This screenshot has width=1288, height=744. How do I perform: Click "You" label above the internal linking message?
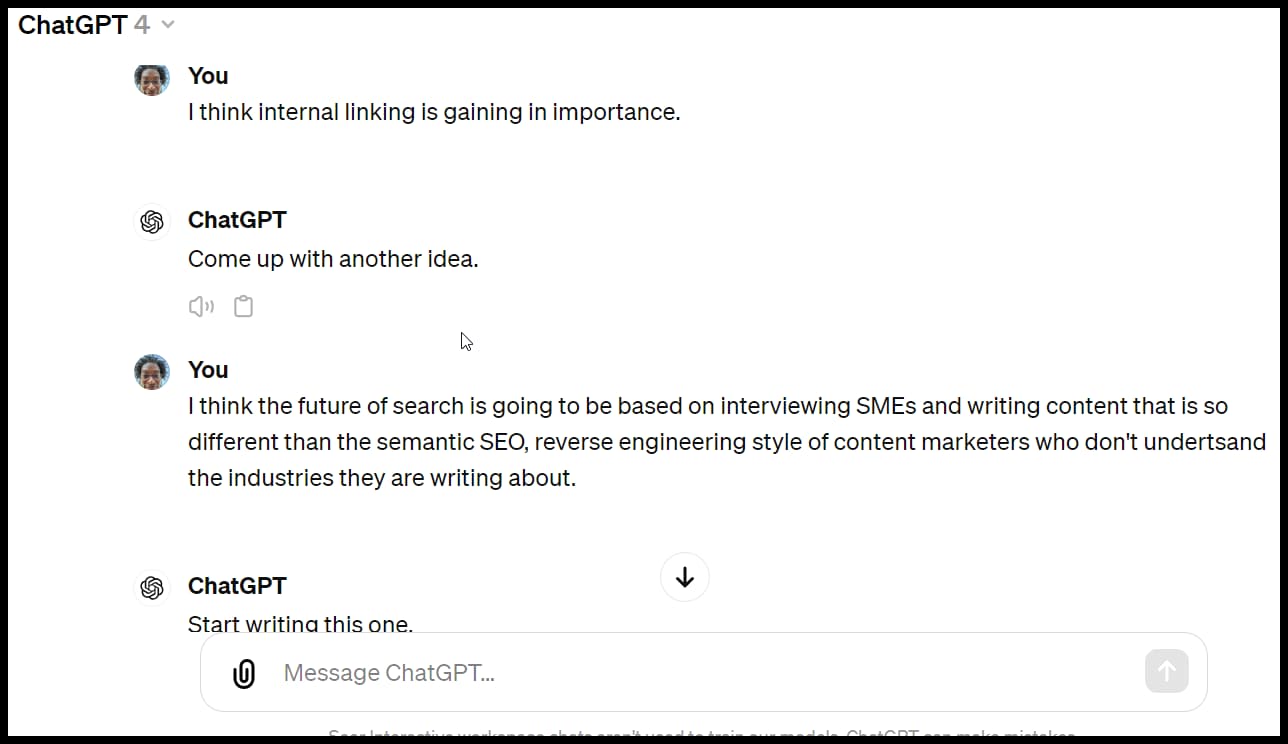[208, 76]
